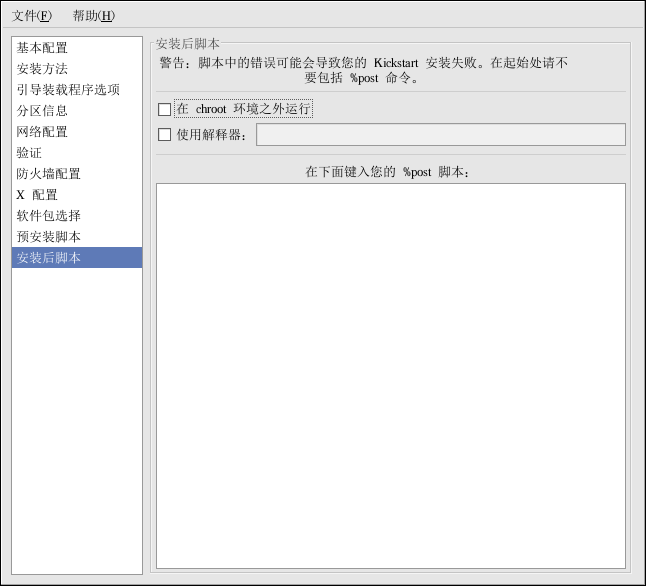646x586 pixels.
Task: Open 引导装载程序选项 settings
Action: click(x=68, y=90)
